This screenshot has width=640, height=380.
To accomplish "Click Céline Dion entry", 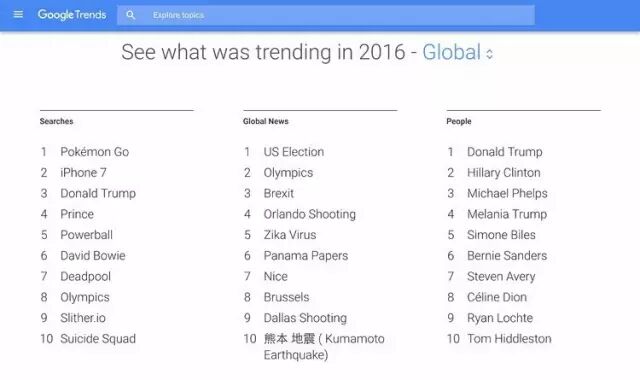I will pos(497,297).
